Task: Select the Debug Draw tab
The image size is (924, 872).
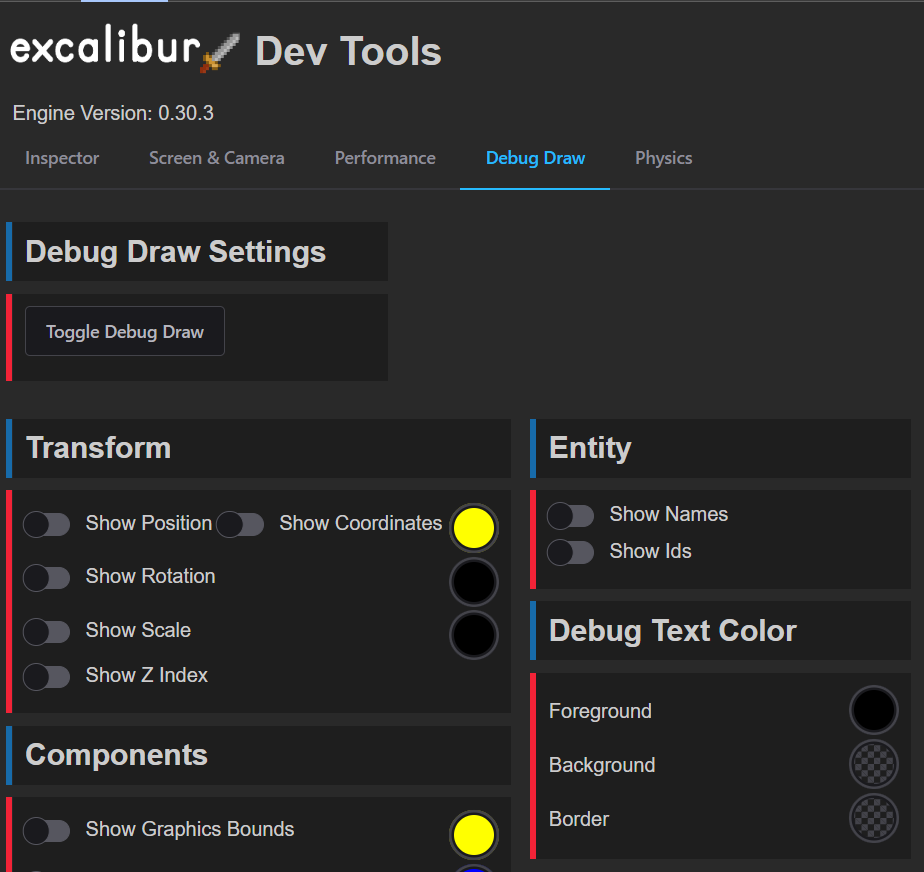Action: pyautogui.click(x=535, y=158)
